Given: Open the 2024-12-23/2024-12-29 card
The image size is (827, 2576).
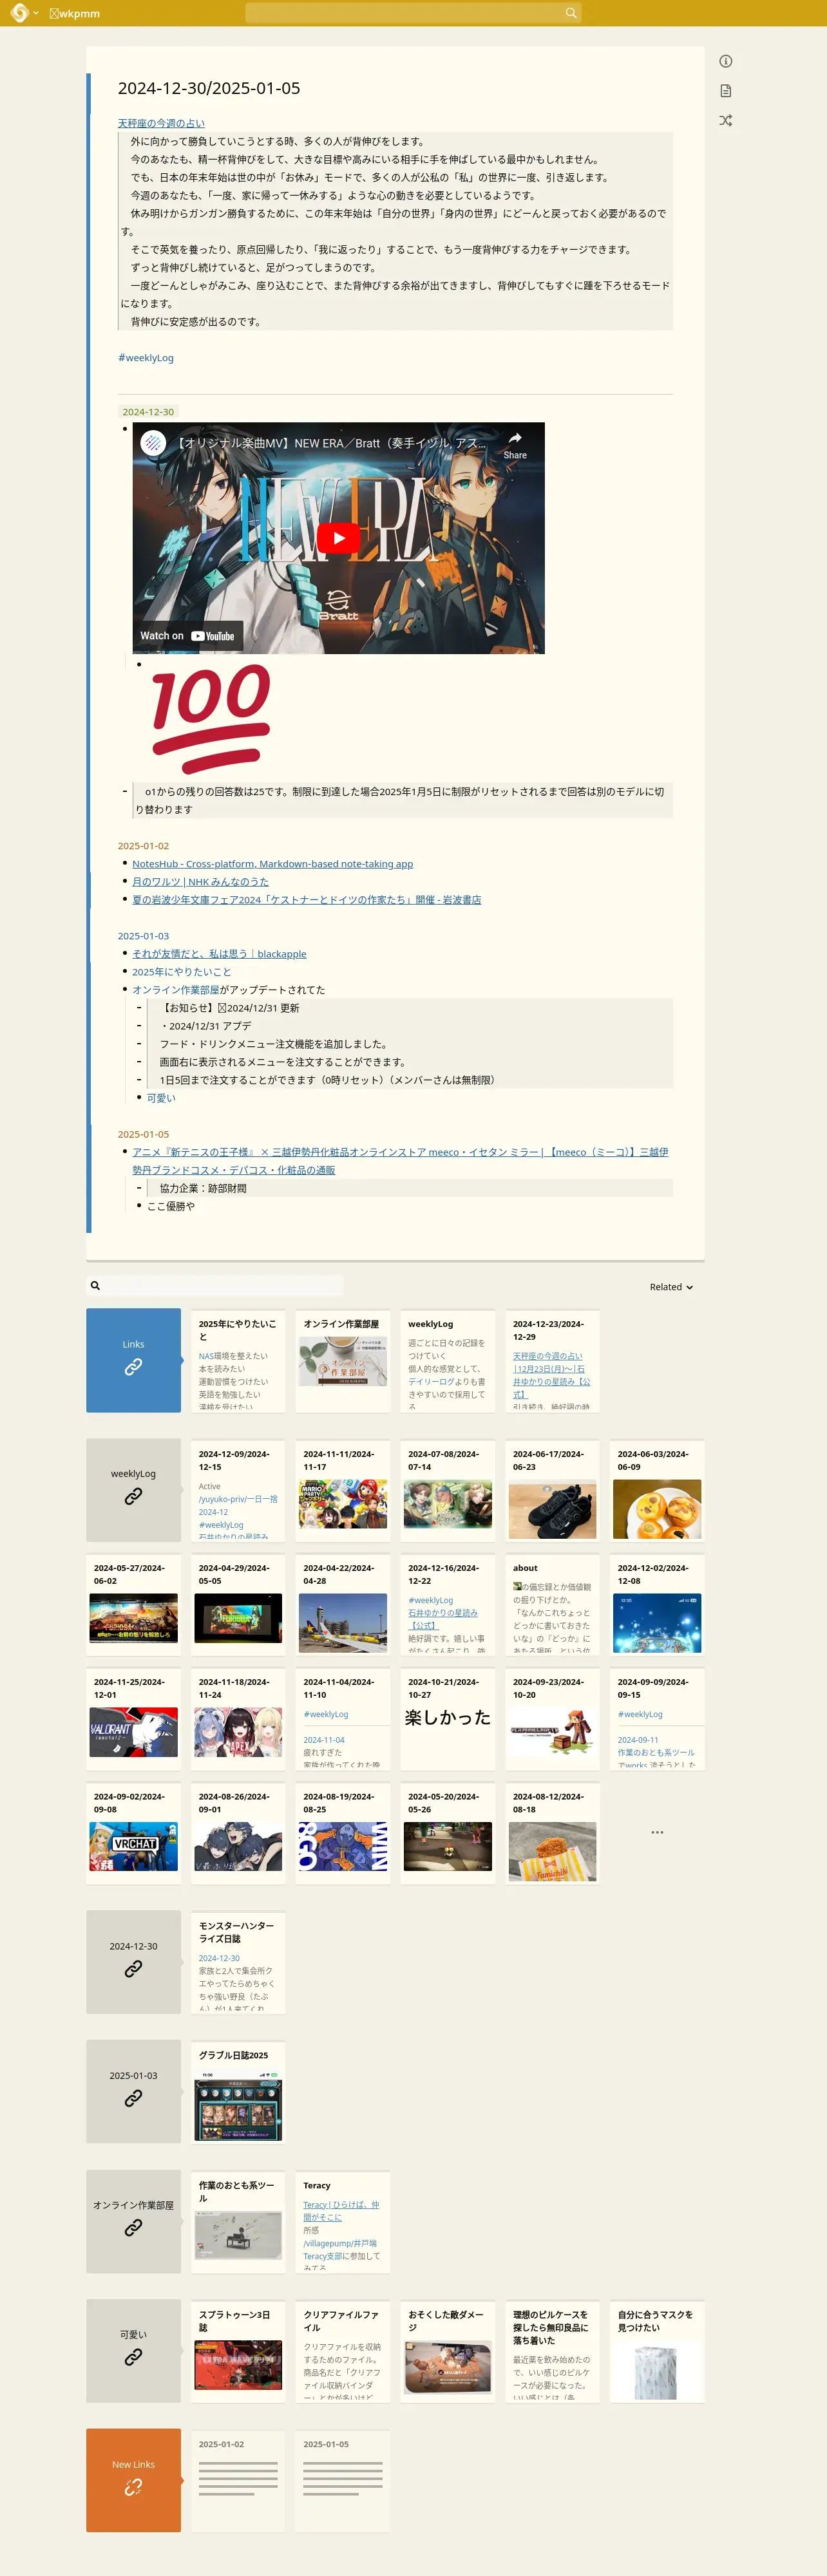Looking at the screenshot, I should point(553,1360).
